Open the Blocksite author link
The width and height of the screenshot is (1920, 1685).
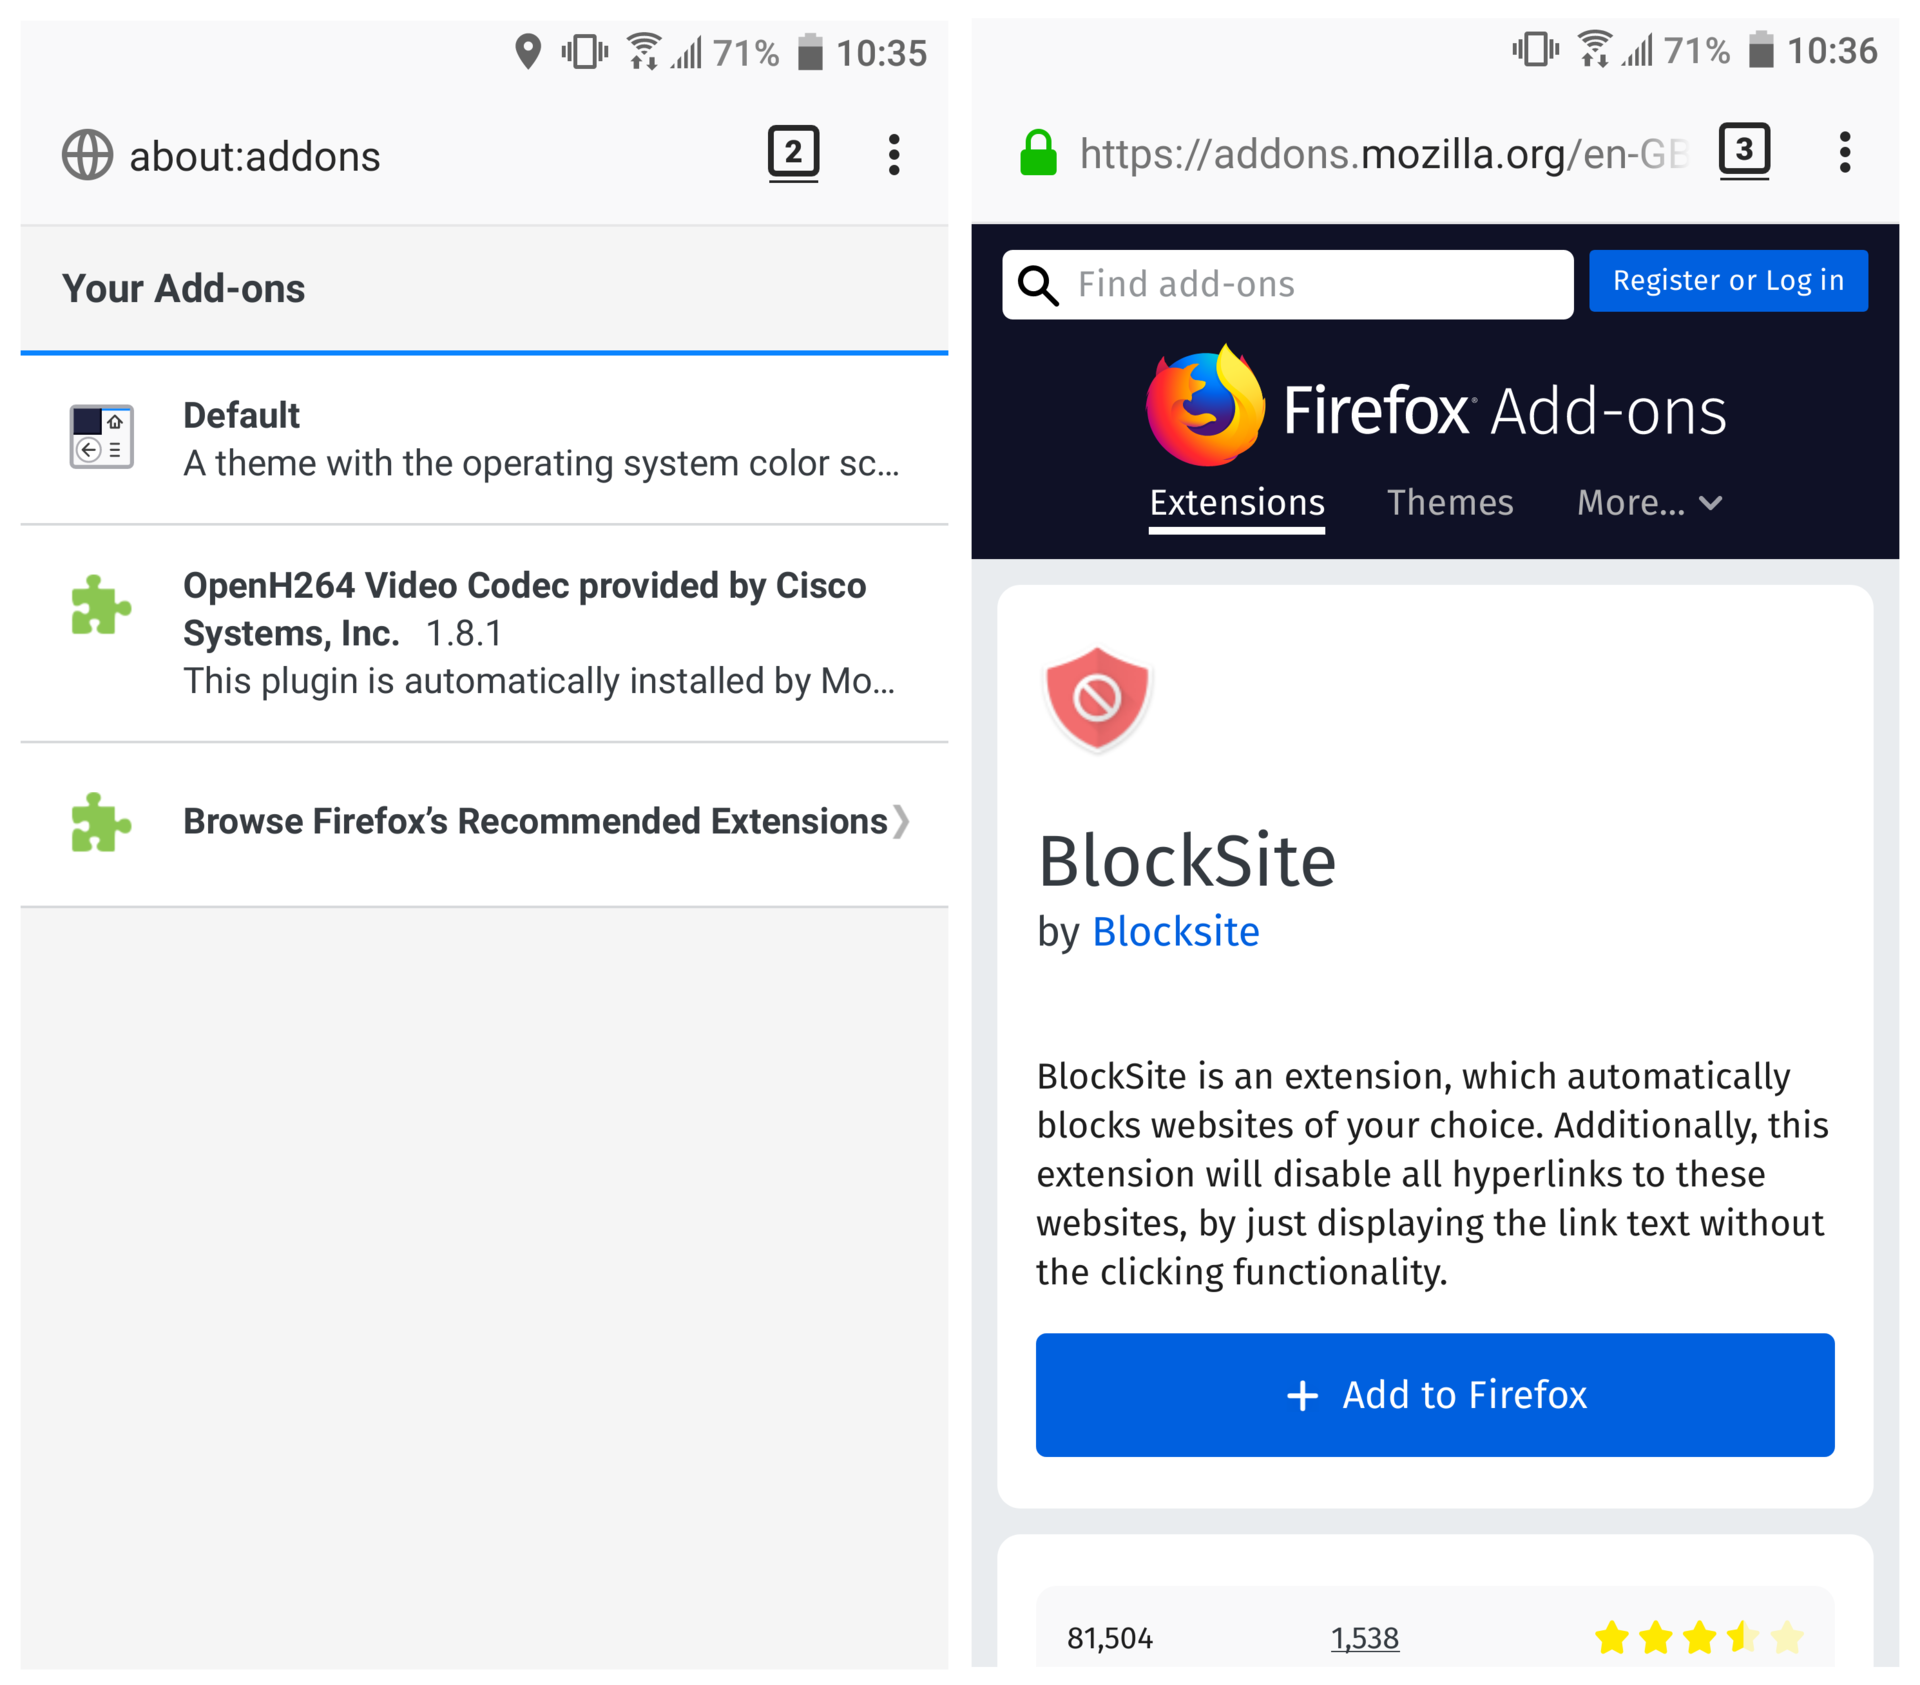point(1175,931)
